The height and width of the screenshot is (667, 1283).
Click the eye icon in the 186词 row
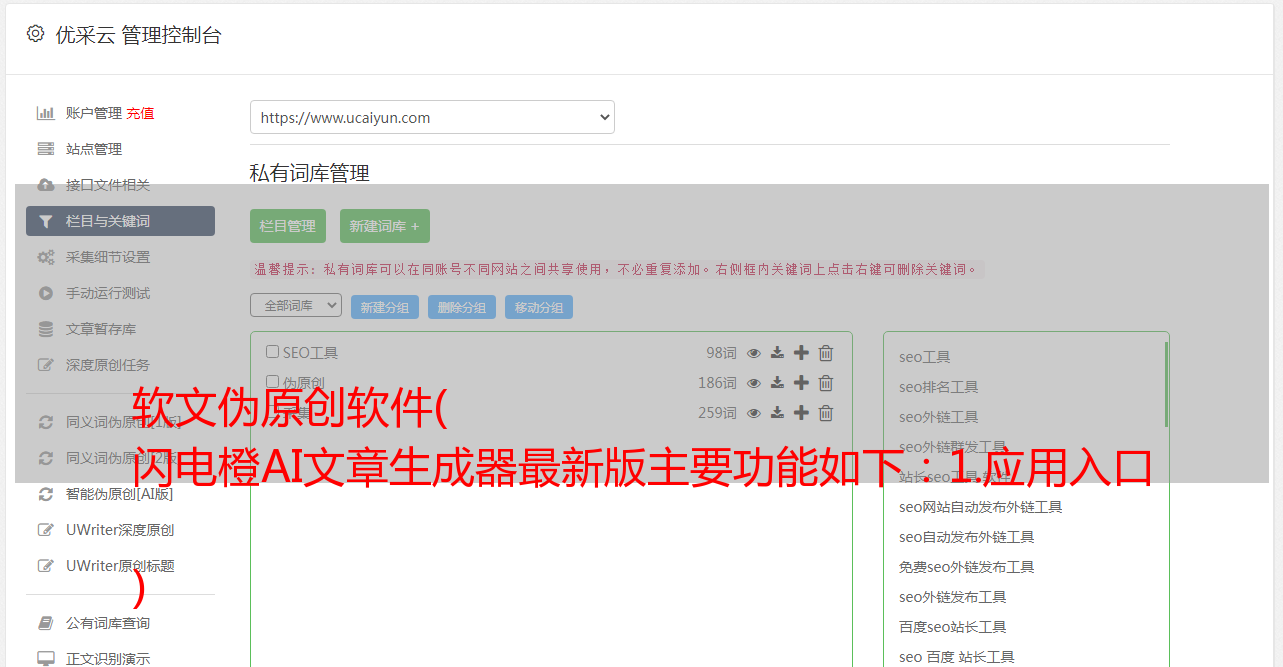click(754, 383)
